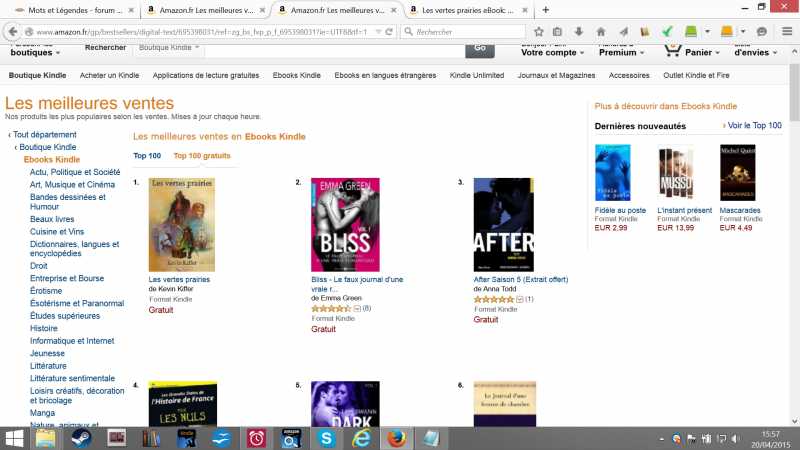Expand the Votre compte dropdown
800x450 pixels.
[x=552, y=52]
